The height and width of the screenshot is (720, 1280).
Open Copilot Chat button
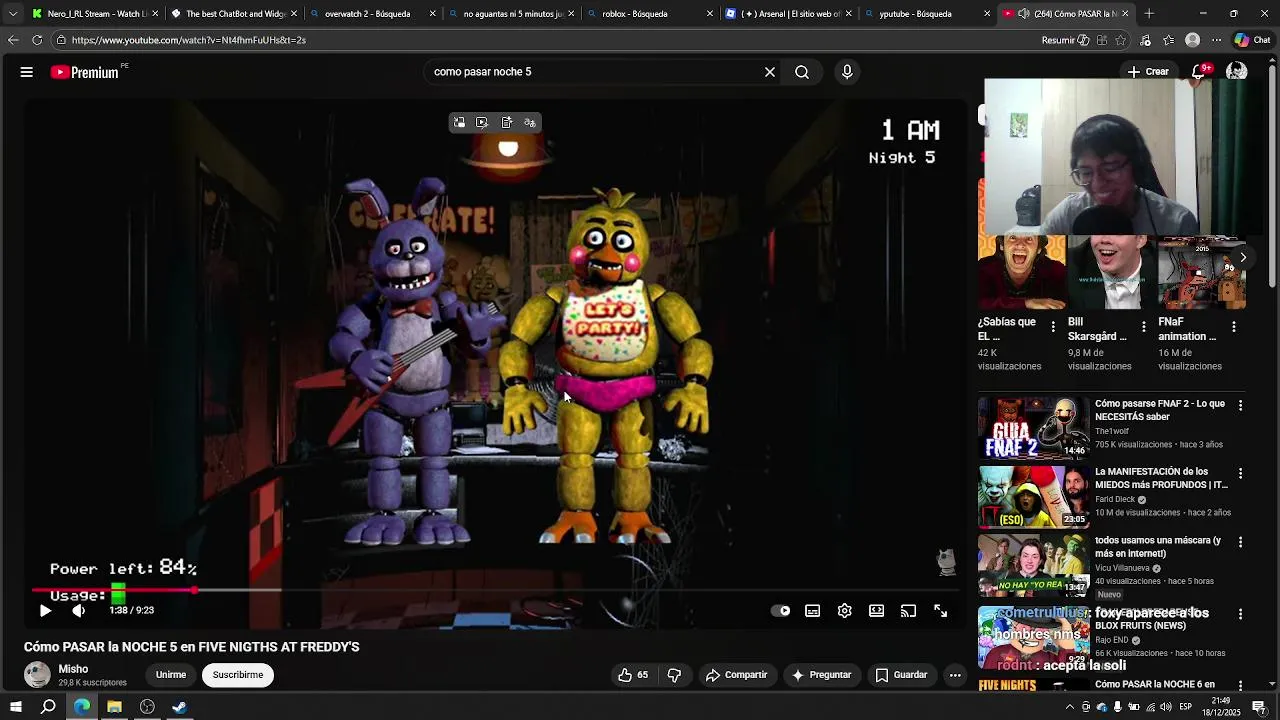tap(1252, 40)
